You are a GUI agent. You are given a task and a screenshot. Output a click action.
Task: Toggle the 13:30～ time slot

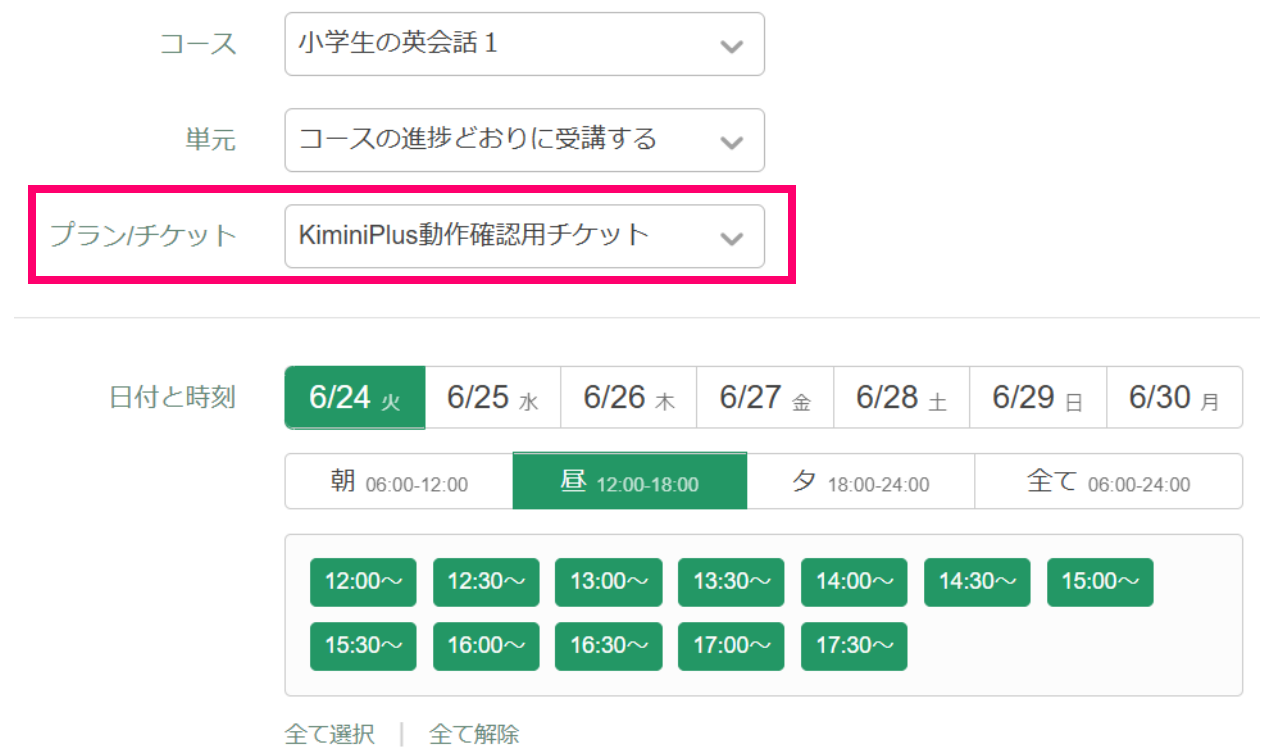pyautogui.click(x=731, y=582)
